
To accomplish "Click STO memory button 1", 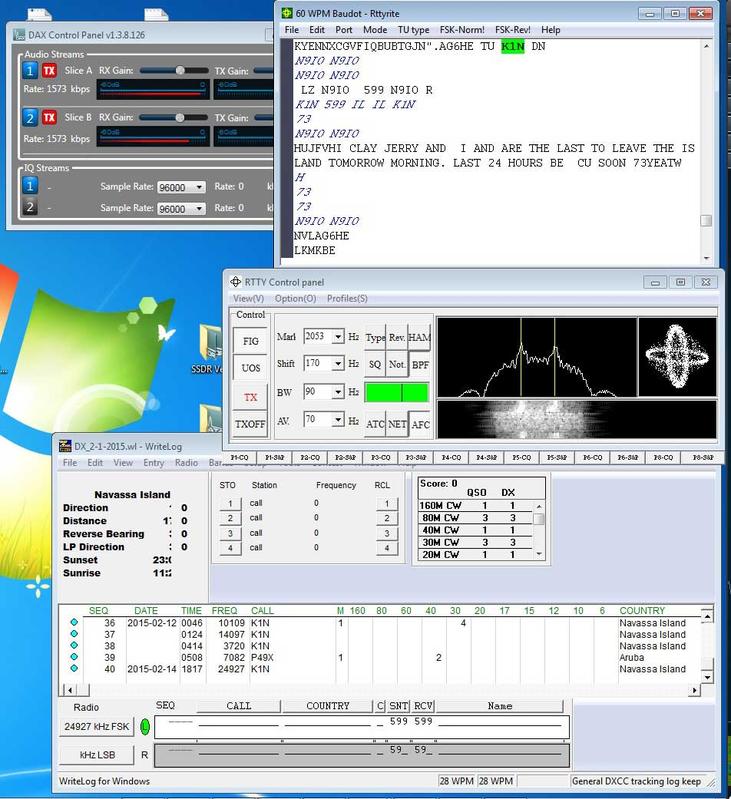I will pos(230,504).
